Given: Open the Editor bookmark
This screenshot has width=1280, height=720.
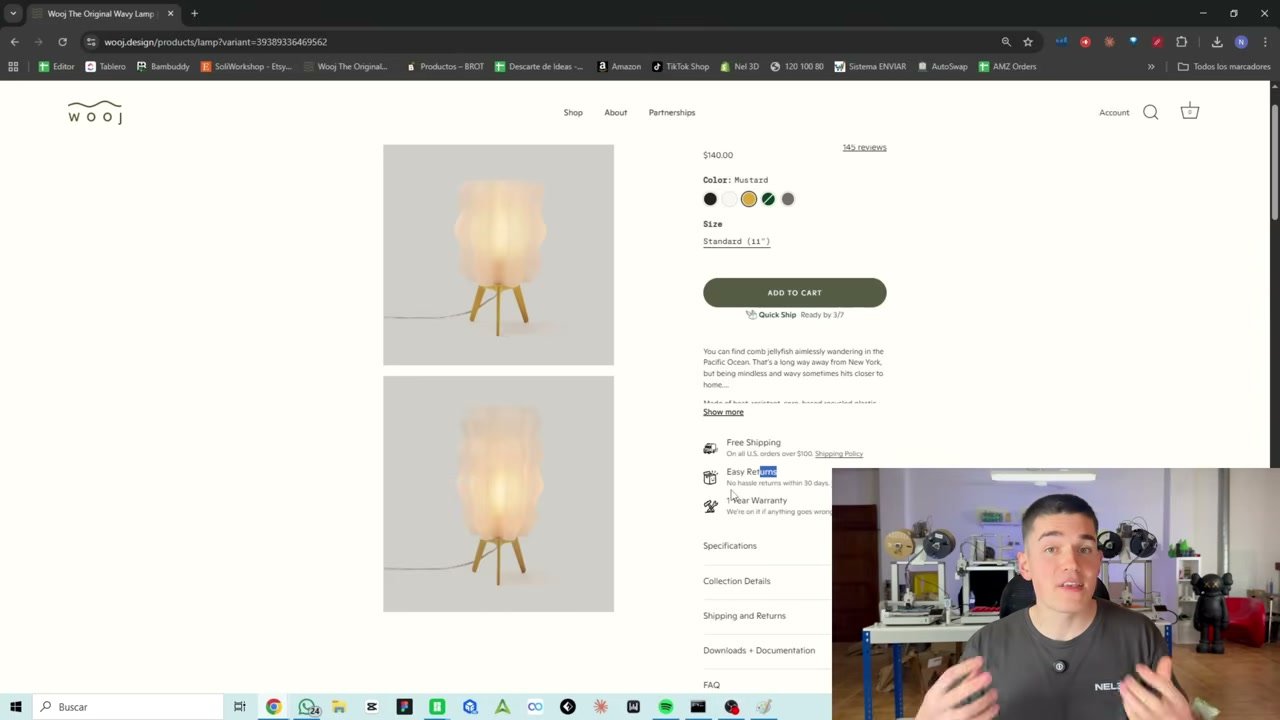Looking at the screenshot, I should [56, 67].
